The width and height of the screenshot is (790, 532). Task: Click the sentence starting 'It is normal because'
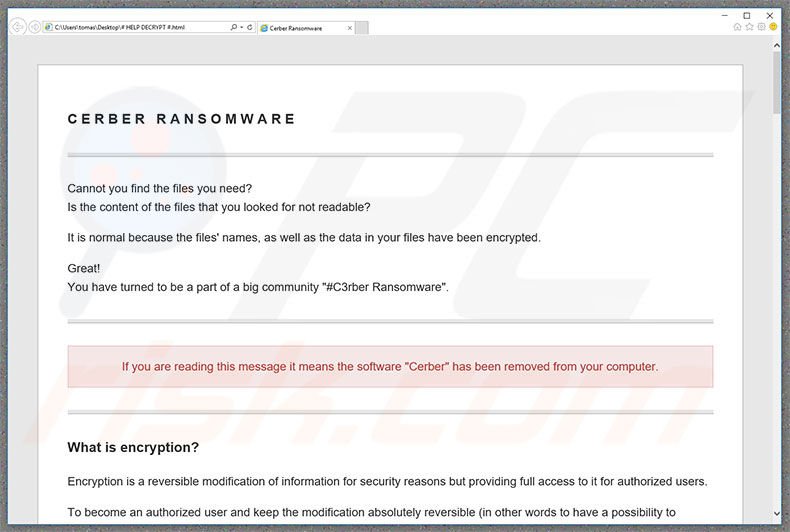click(304, 237)
